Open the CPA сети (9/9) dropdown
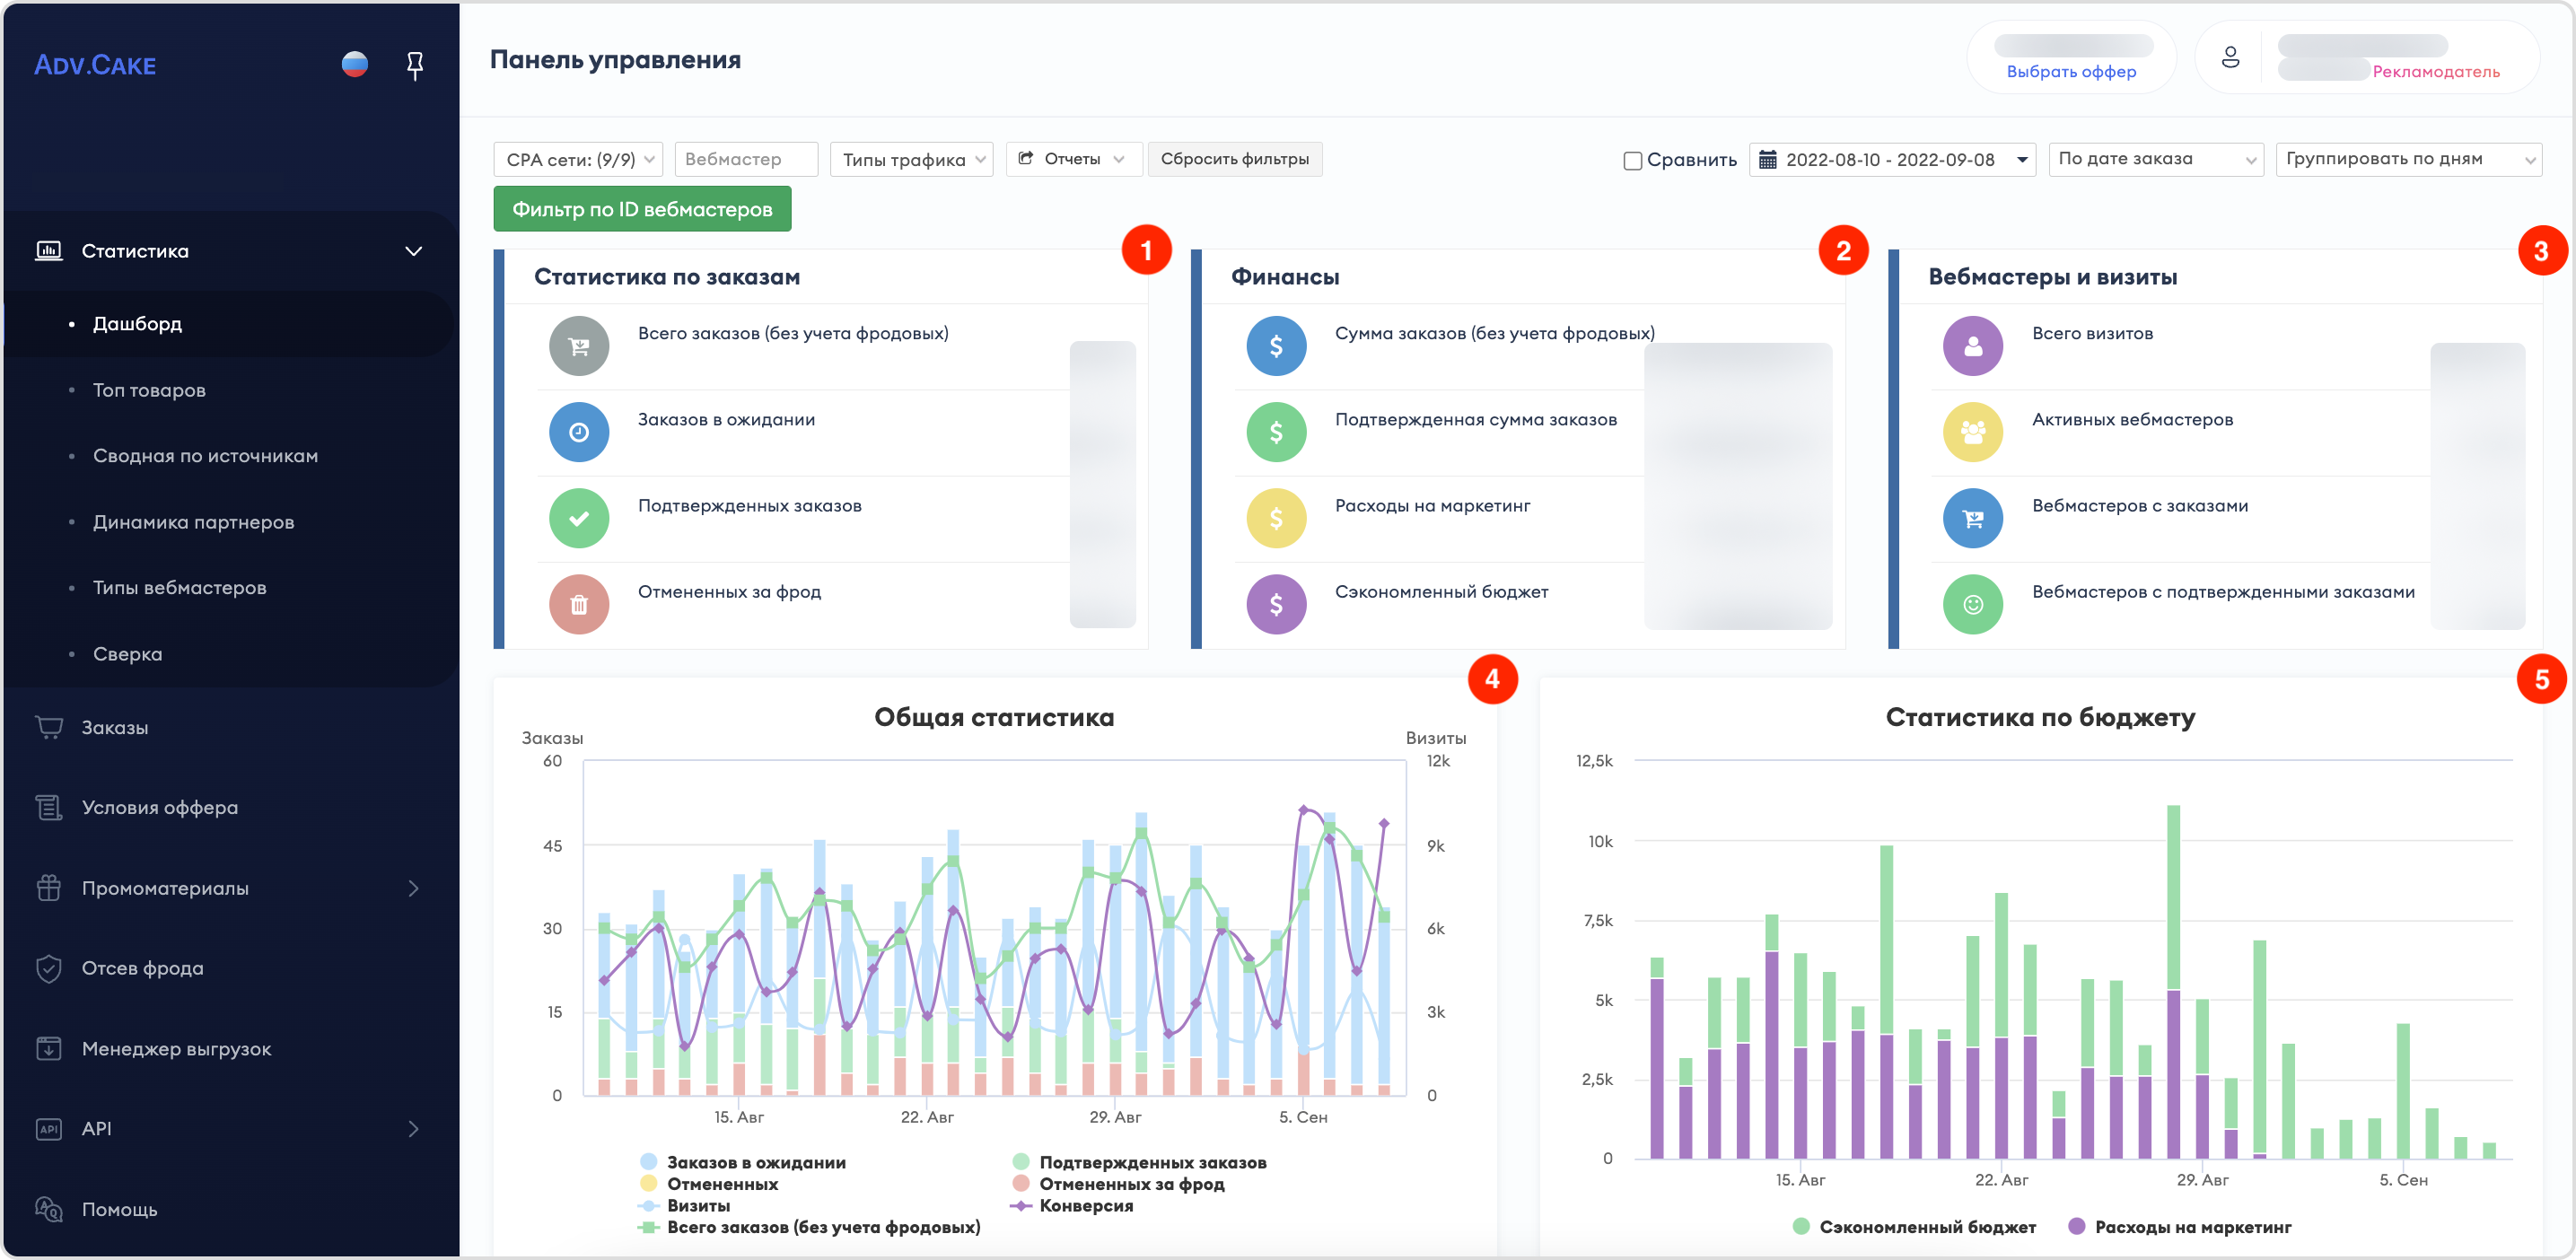 click(578, 160)
